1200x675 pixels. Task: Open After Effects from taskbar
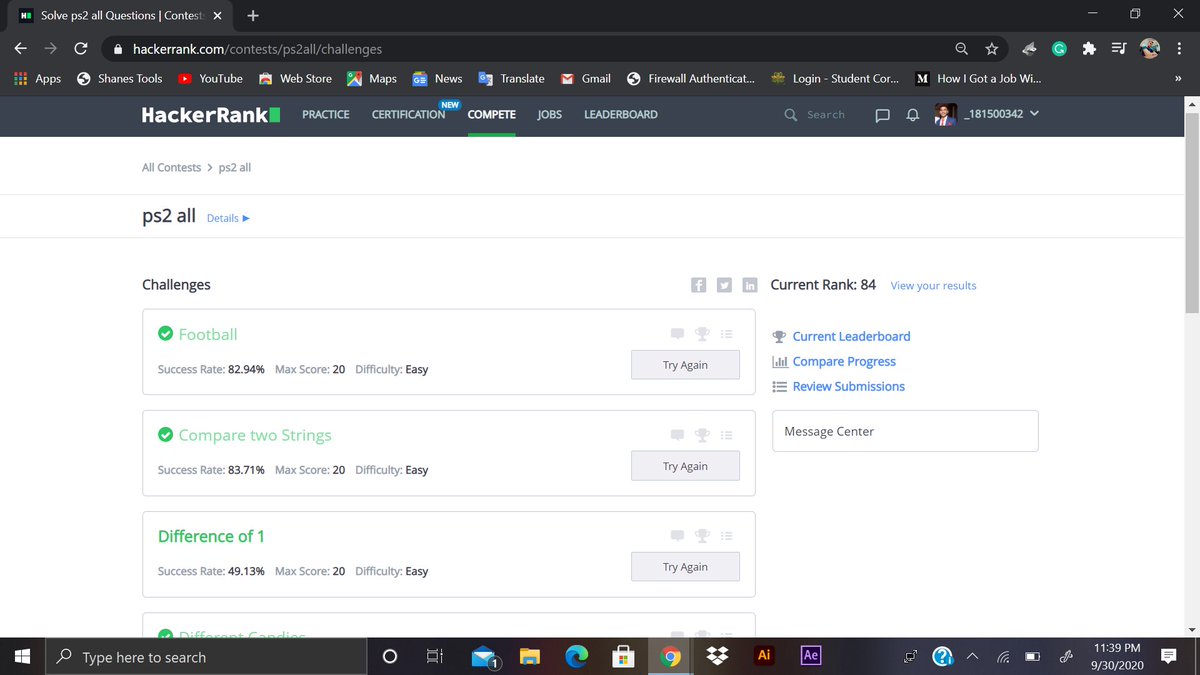point(811,656)
